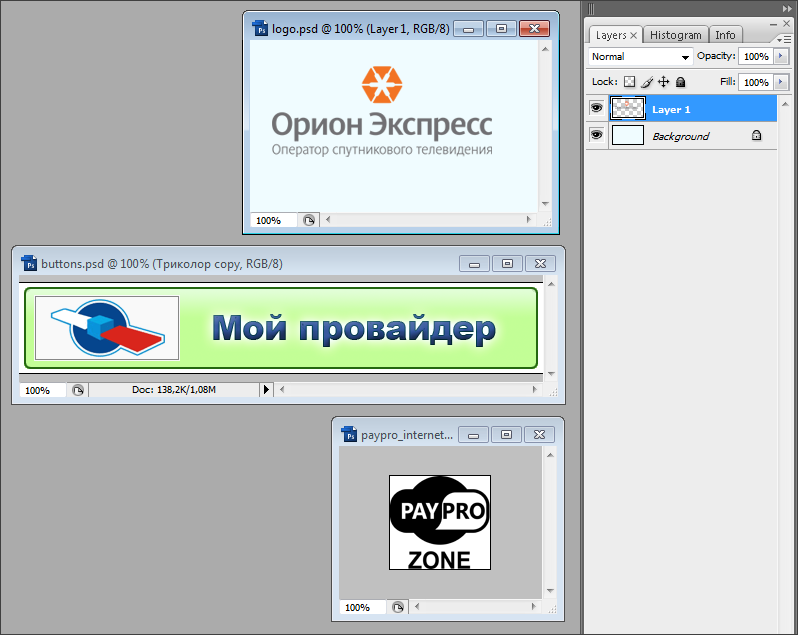
Task: Open the buttons.psd status bar info arrow
Action: [x=266, y=390]
